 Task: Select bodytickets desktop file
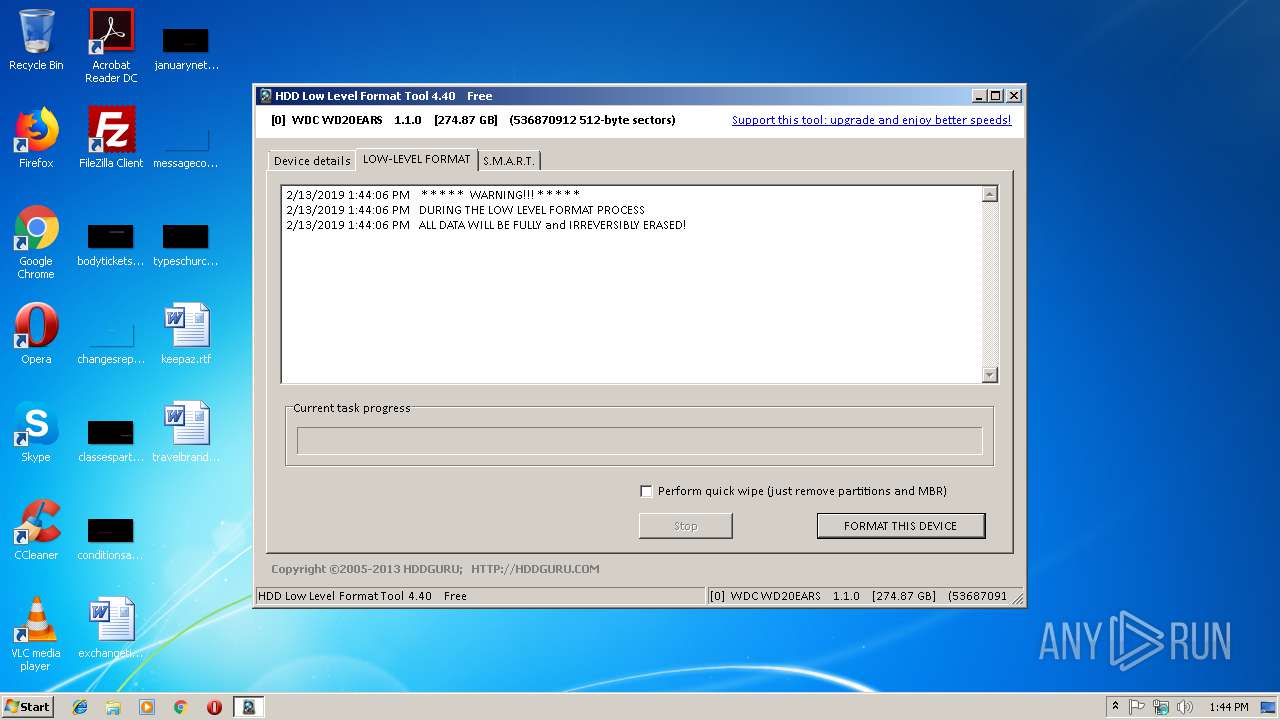pyautogui.click(x=111, y=243)
